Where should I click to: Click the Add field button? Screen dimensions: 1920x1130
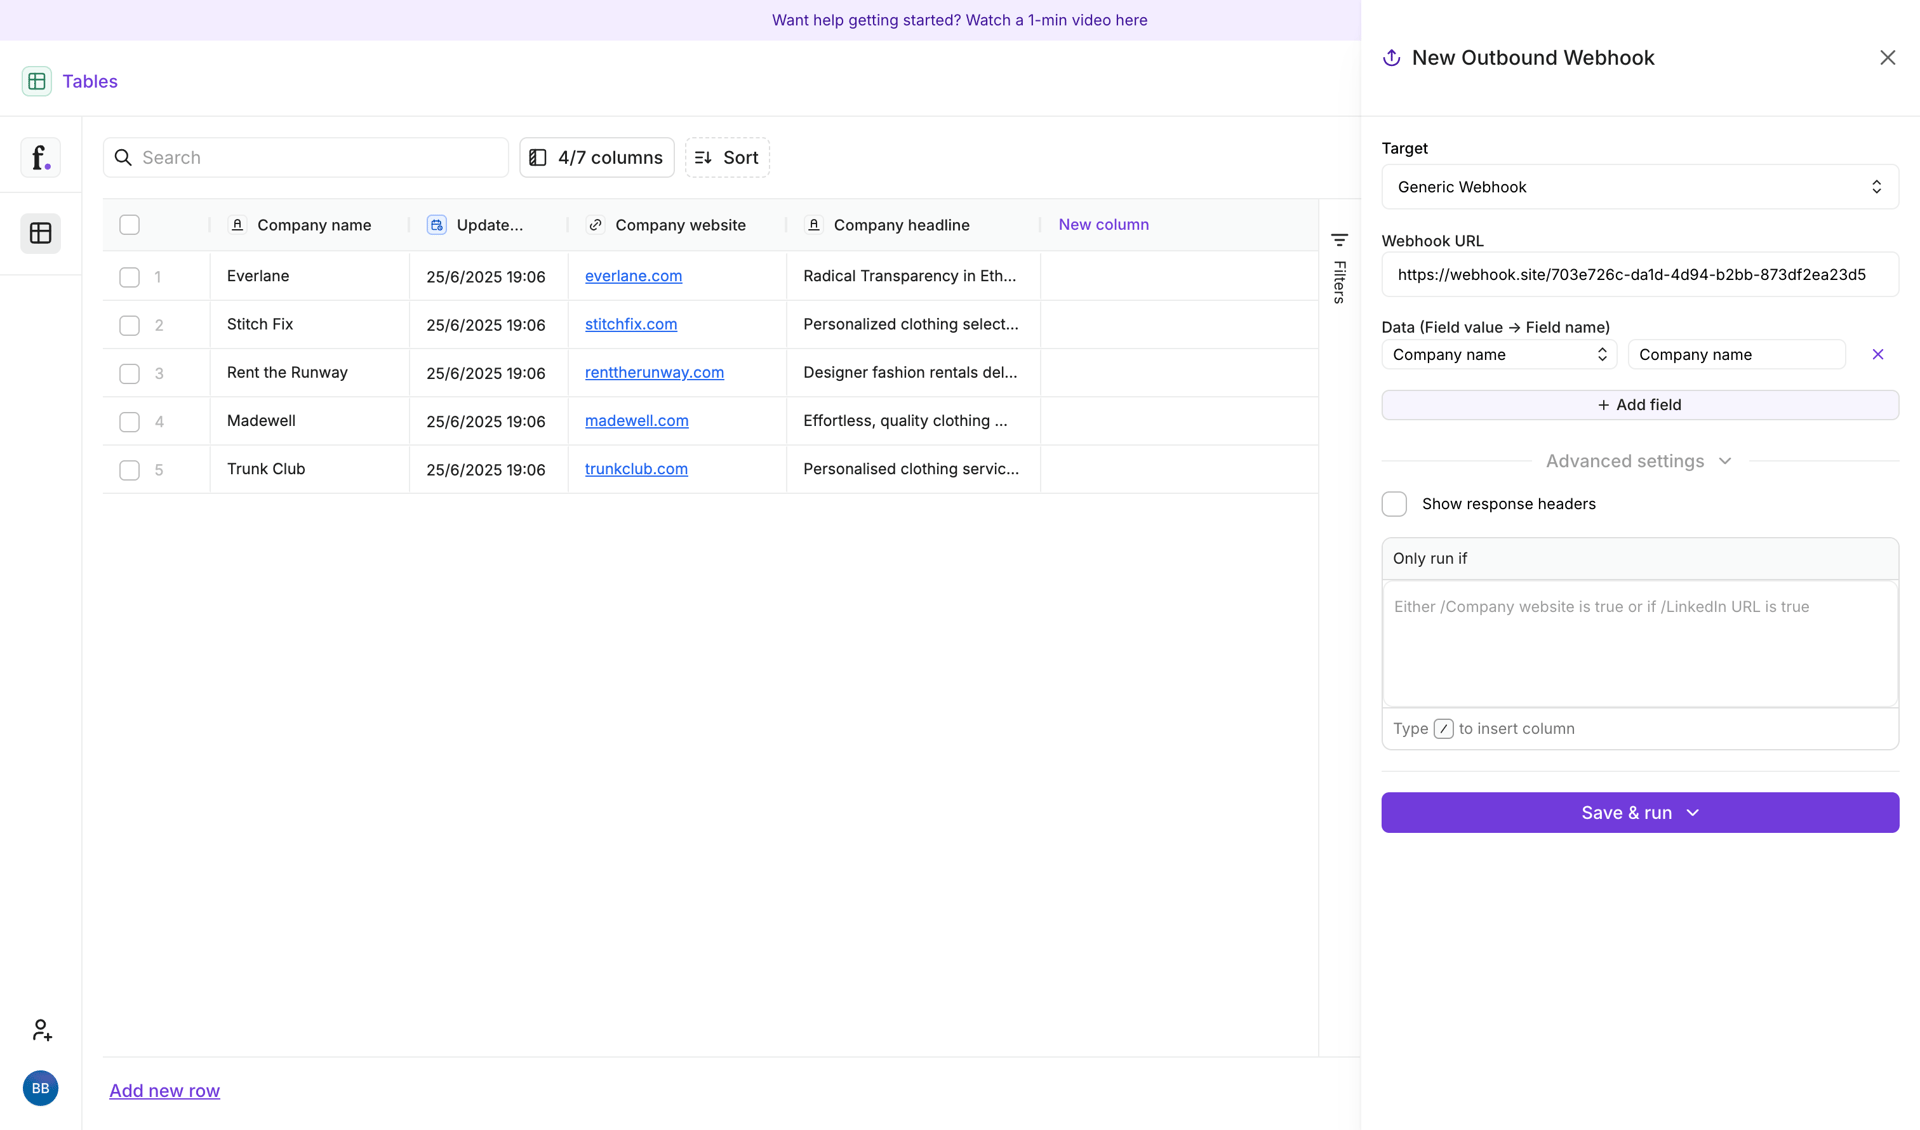[1638, 404]
